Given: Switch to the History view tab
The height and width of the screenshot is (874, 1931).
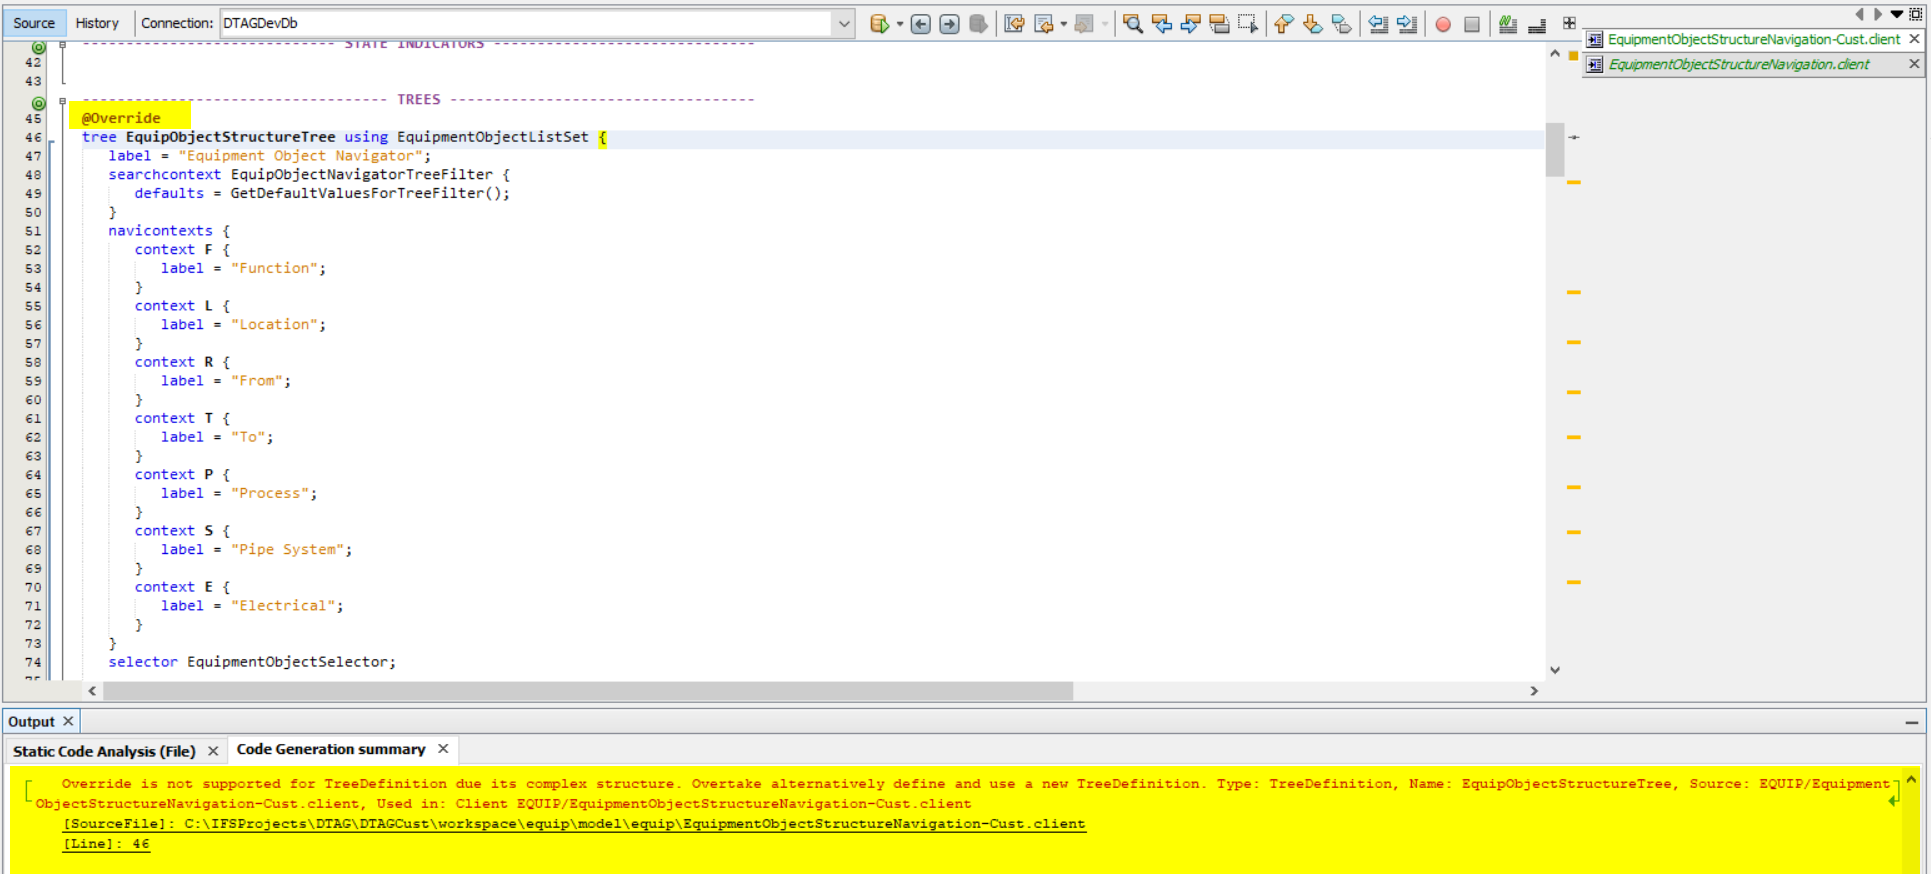Looking at the screenshot, I should tap(97, 23).
